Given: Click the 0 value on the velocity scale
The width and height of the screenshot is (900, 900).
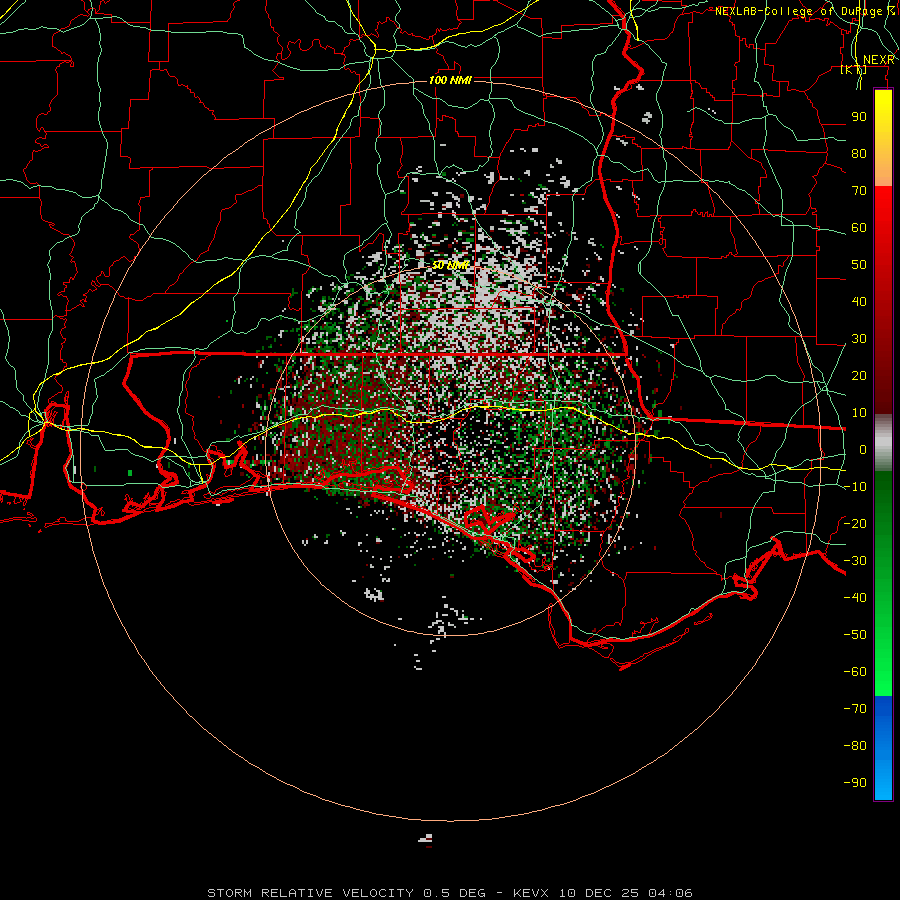Looking at the screenshot, I should coord(863,450).
